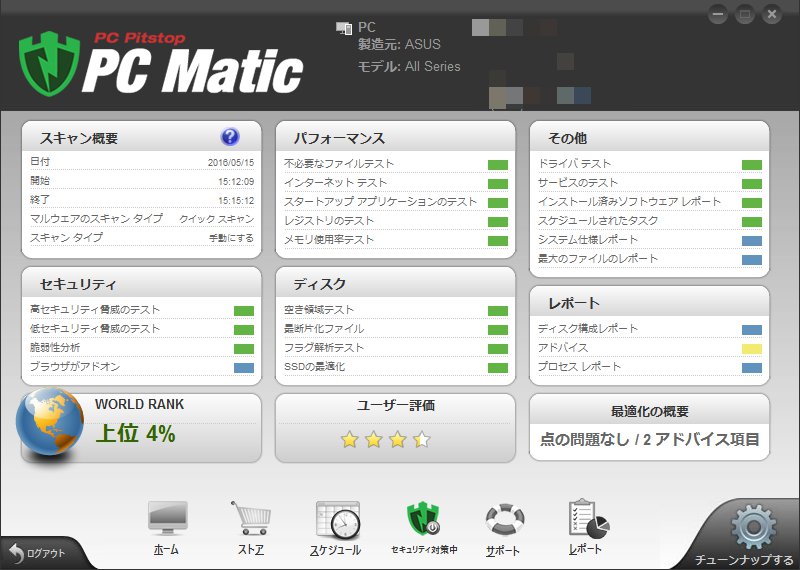Viewport: 800px width, 570px height.
Task: Open the フラグ解析テスト row
Action: [x=395, y=348]
